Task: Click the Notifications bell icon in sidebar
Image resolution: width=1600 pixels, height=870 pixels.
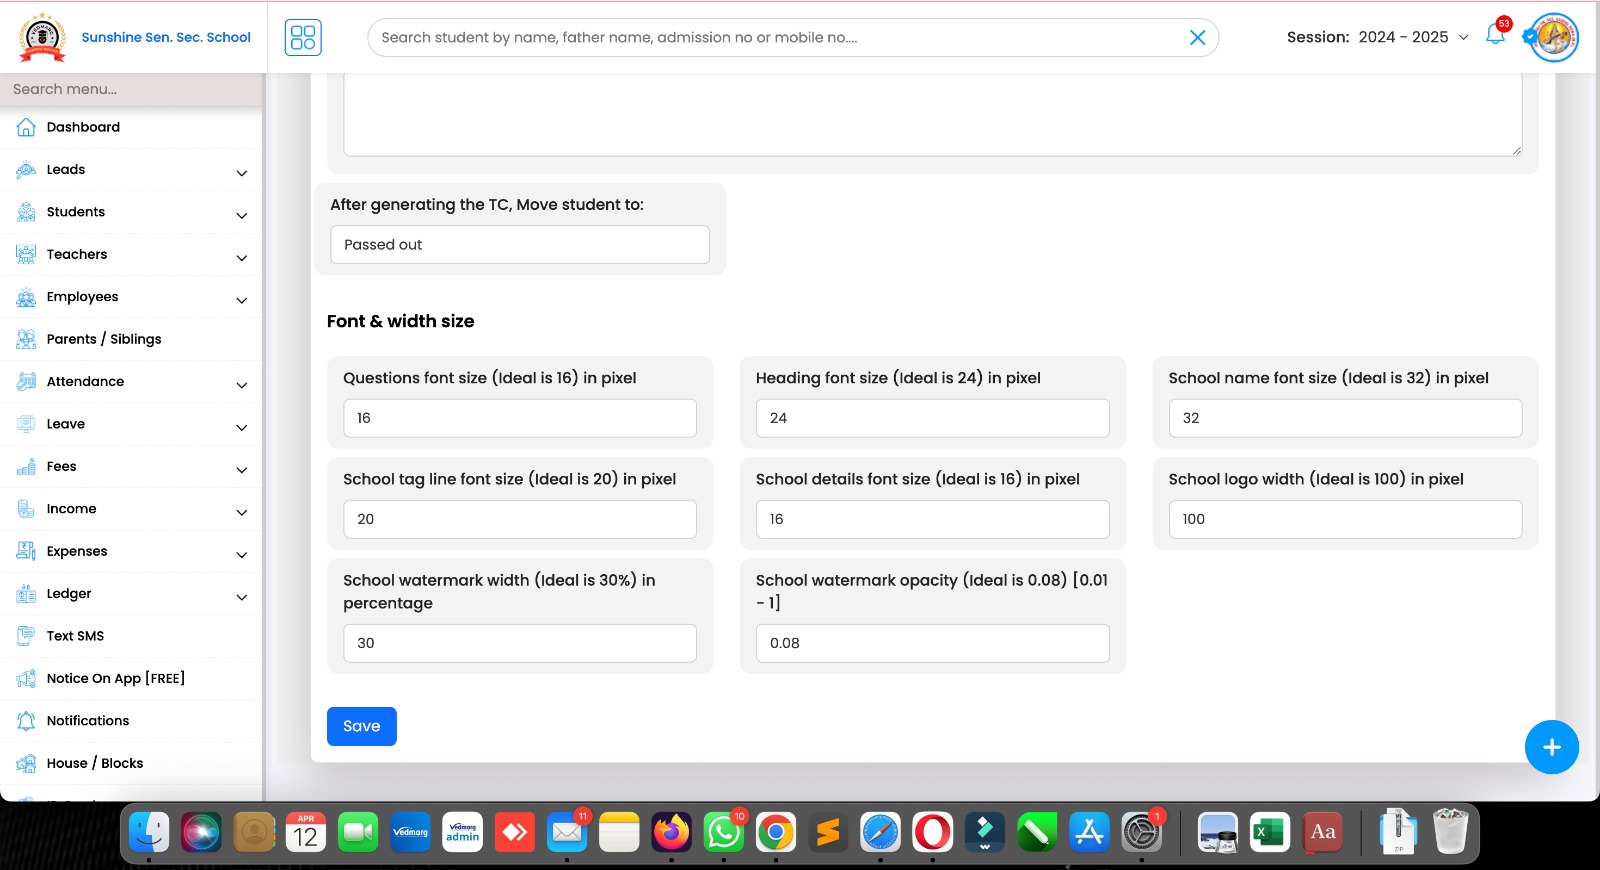Action: coord(26,721)
